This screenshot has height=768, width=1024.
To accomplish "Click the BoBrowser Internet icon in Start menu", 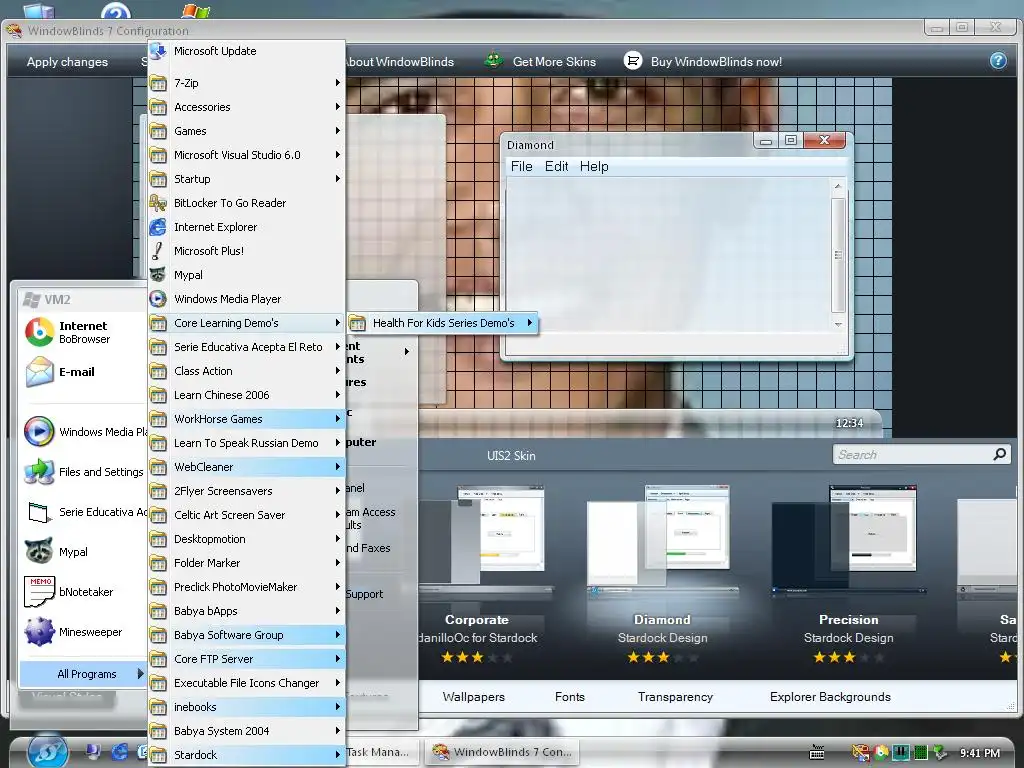I will (39, 332).
